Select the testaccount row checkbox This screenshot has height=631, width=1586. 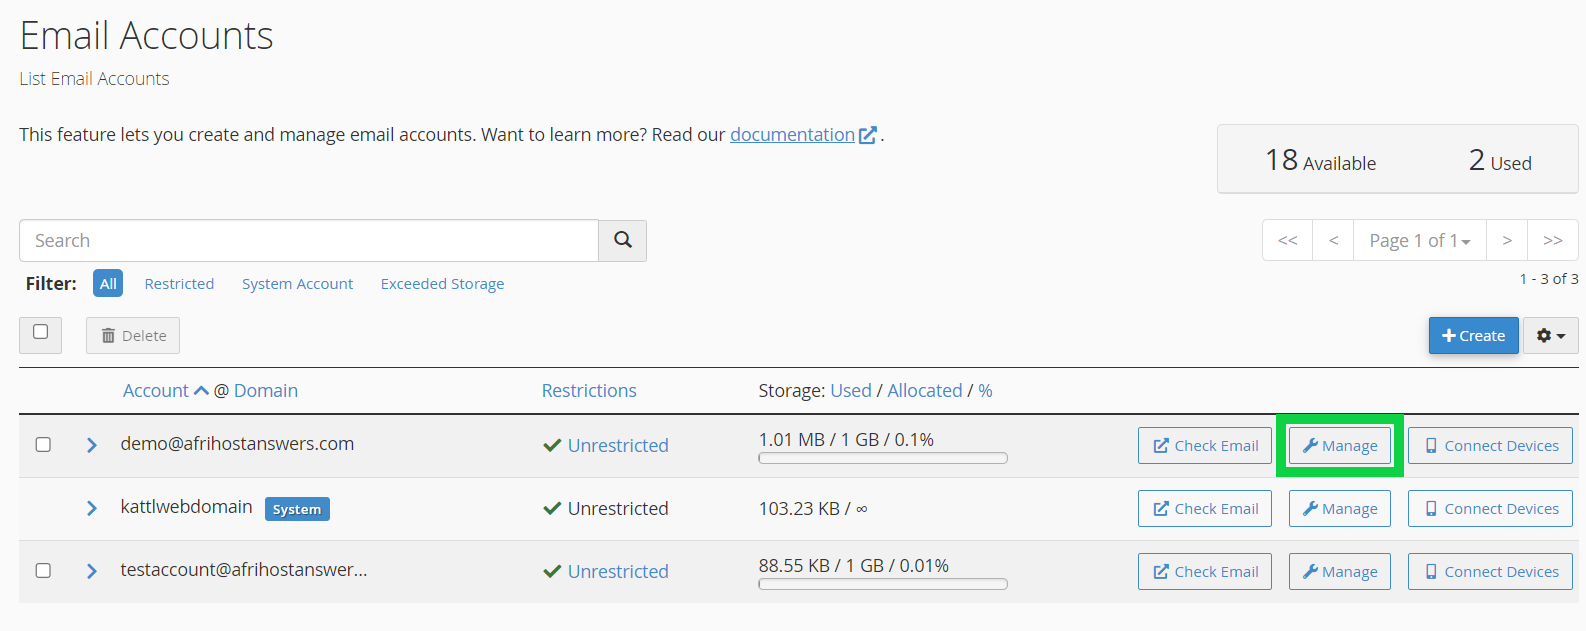click(43, 570)
